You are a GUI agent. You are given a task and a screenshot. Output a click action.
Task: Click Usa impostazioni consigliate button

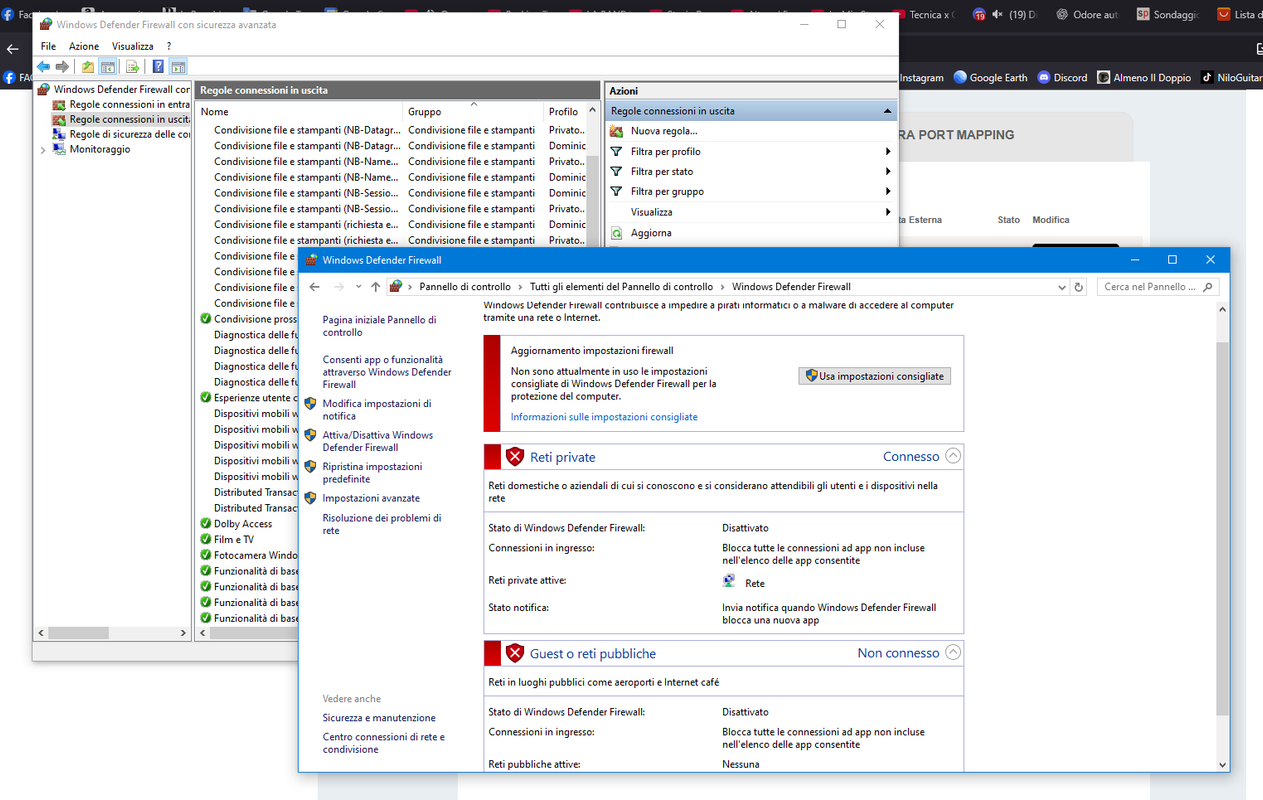click(x=875, y=376)
